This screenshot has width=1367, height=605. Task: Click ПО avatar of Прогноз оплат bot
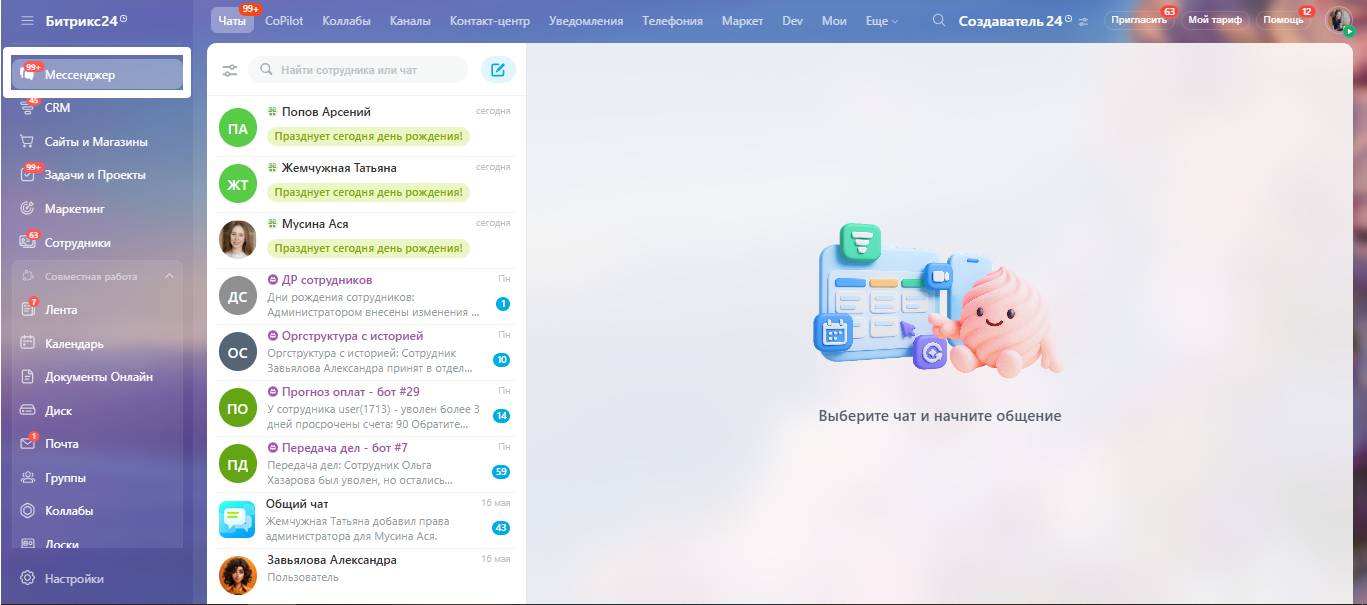tap(237, 408)
